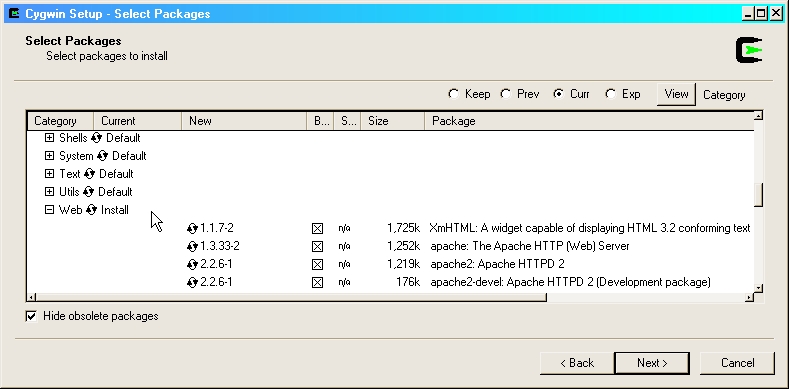Click the horizontal scrollbar right arrow
Image resolution: width=789 pixels, height=389 pixels.
[749, 297]
